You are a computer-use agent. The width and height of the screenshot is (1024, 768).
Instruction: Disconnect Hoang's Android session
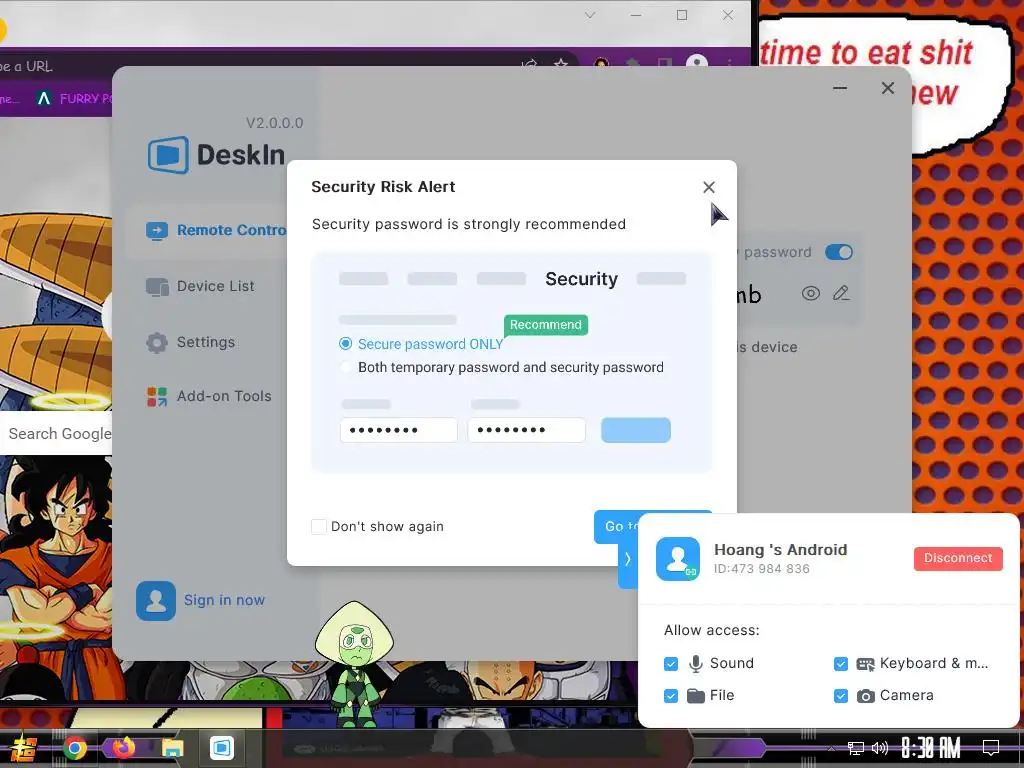click(958, 558)
